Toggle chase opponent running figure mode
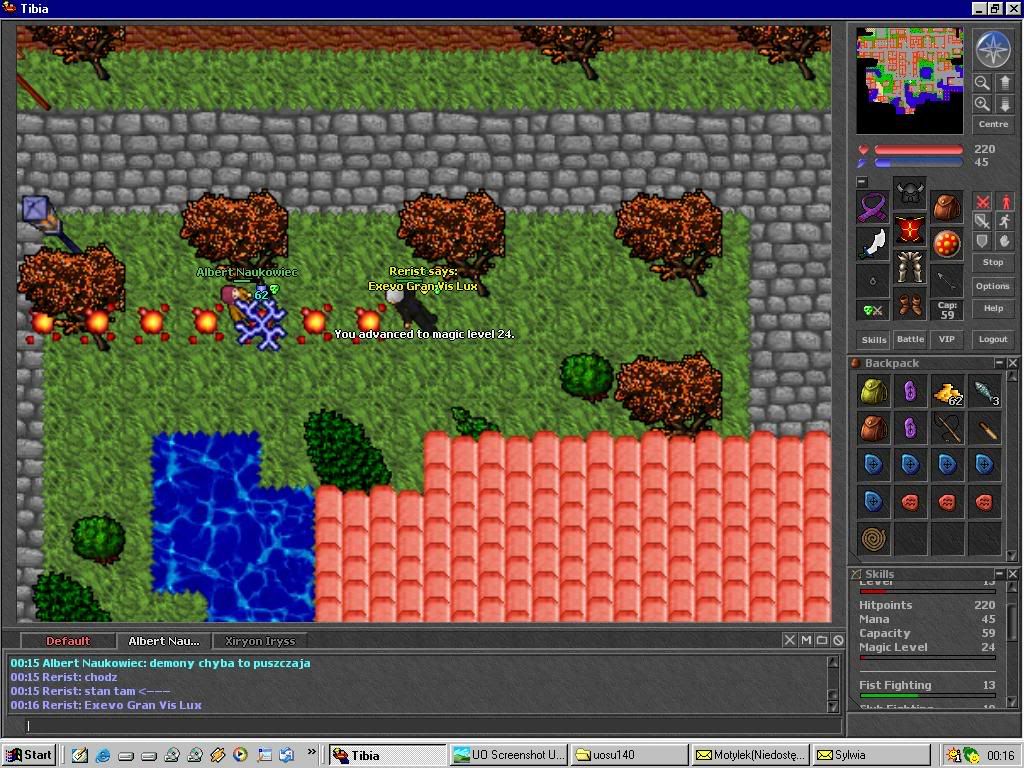 click(1005, 221)
